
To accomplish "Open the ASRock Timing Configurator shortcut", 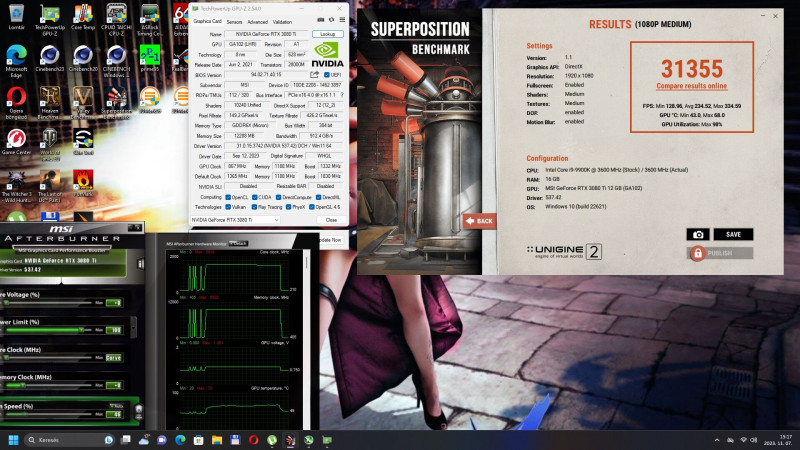I will pos(149,19).
